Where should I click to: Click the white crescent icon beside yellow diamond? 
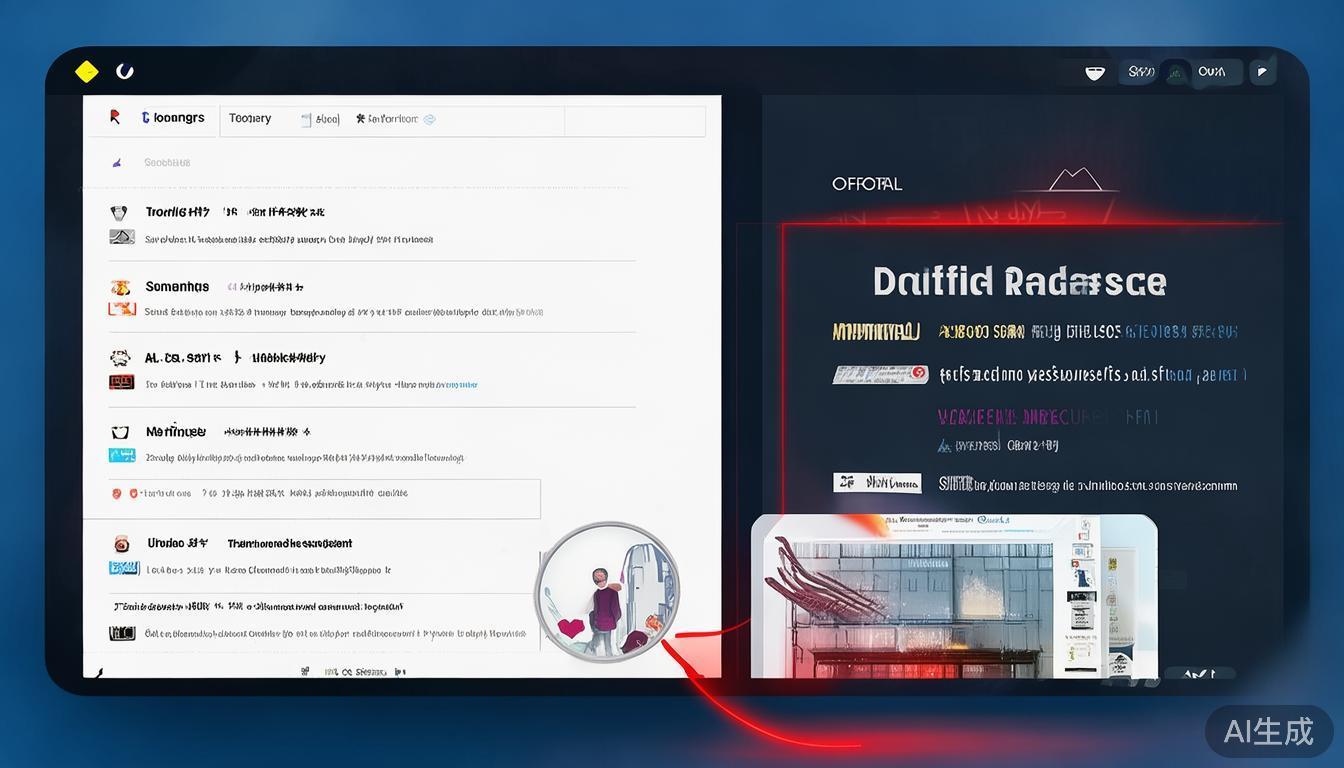(125, 71)
